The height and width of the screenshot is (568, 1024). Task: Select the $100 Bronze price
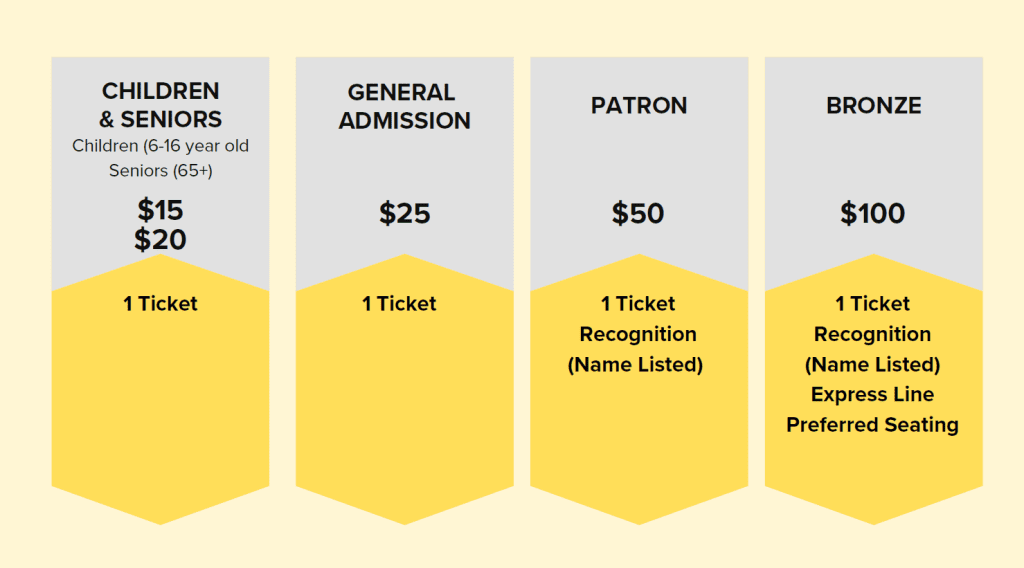[873, 213]
